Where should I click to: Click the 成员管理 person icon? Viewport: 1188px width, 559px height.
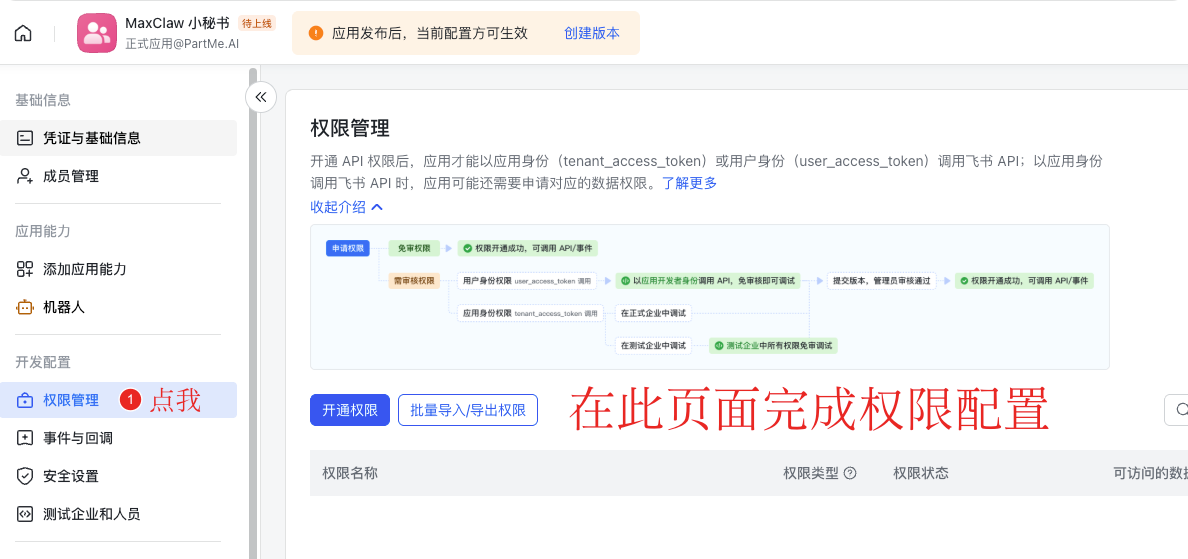pos(25,176)
